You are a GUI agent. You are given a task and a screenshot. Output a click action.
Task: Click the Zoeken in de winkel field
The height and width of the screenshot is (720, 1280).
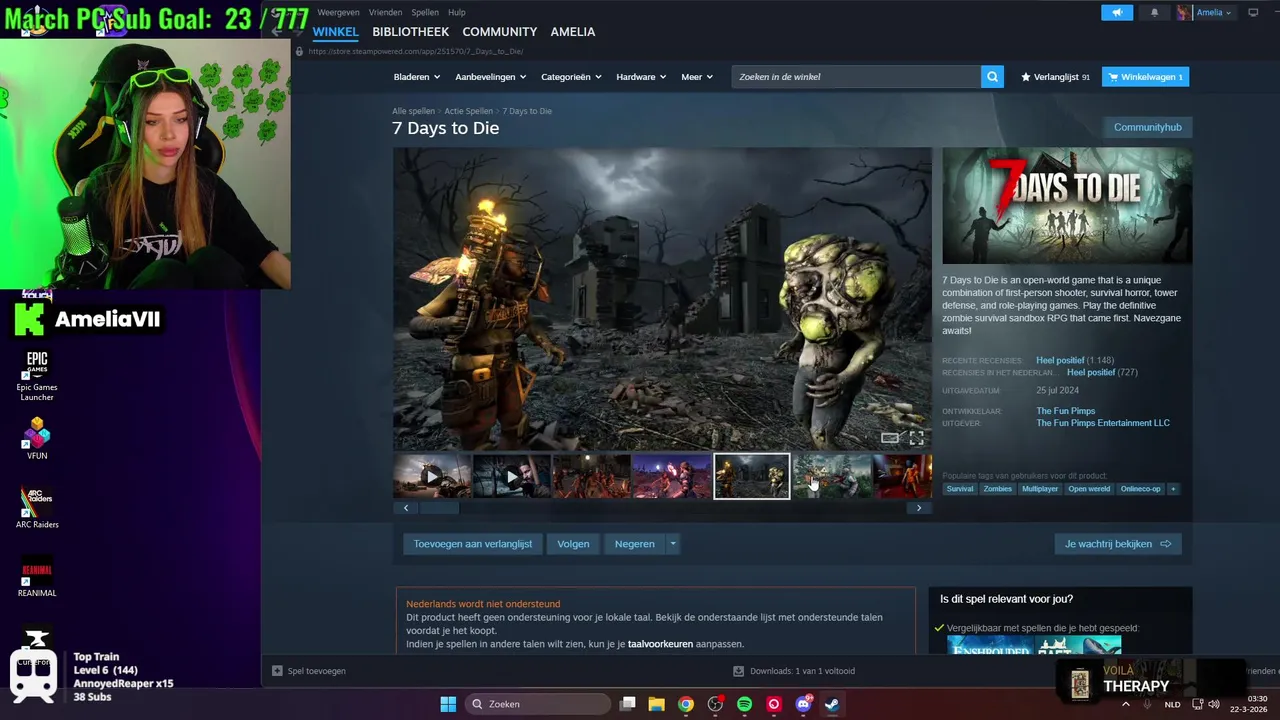pos(856,77)
